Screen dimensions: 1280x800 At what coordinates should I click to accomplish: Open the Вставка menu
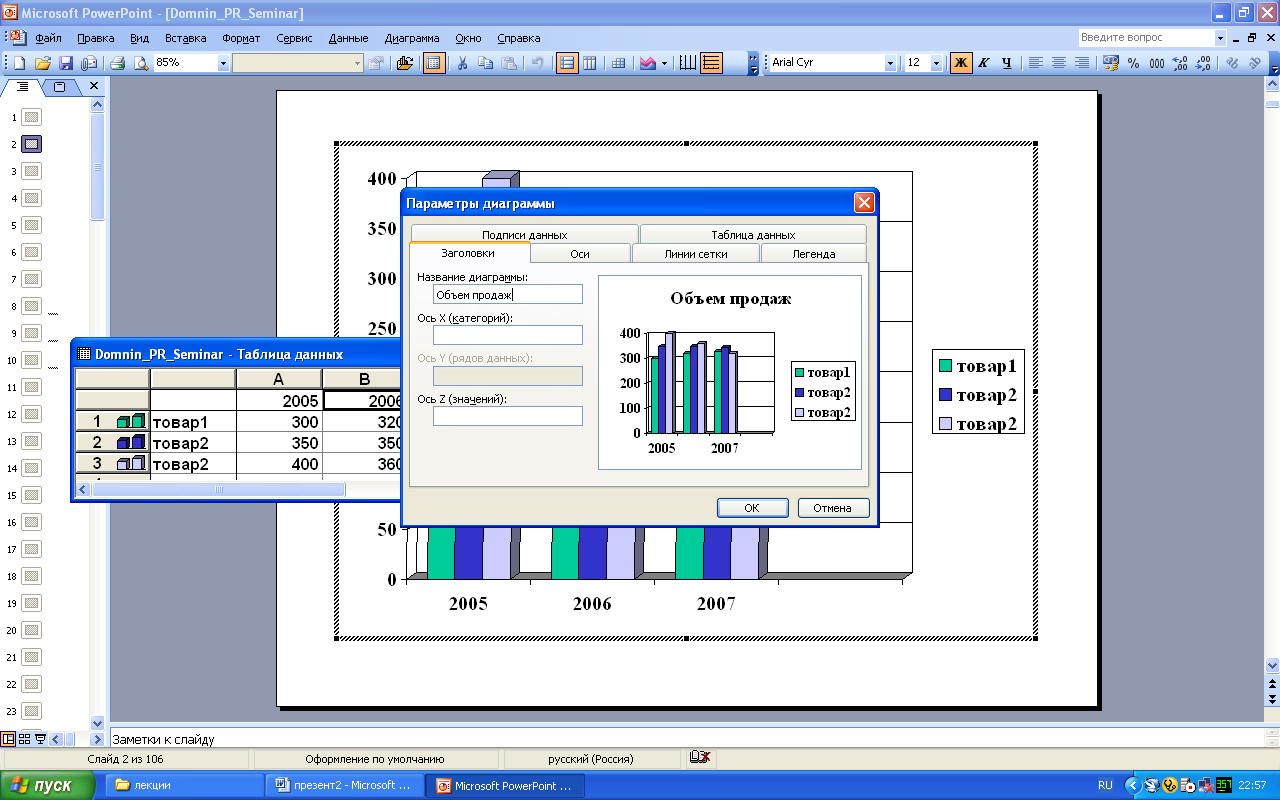[185, 38]
